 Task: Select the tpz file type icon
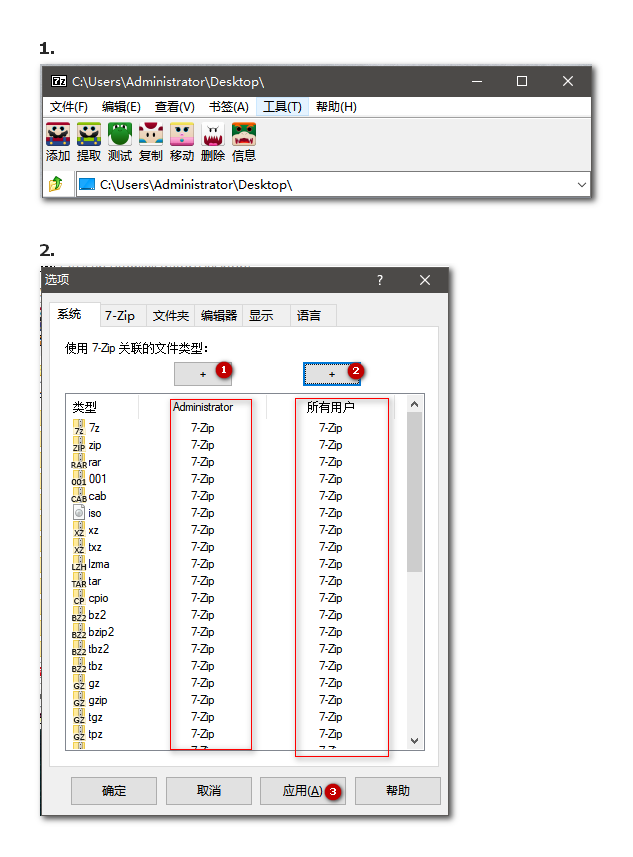(79, 733)
